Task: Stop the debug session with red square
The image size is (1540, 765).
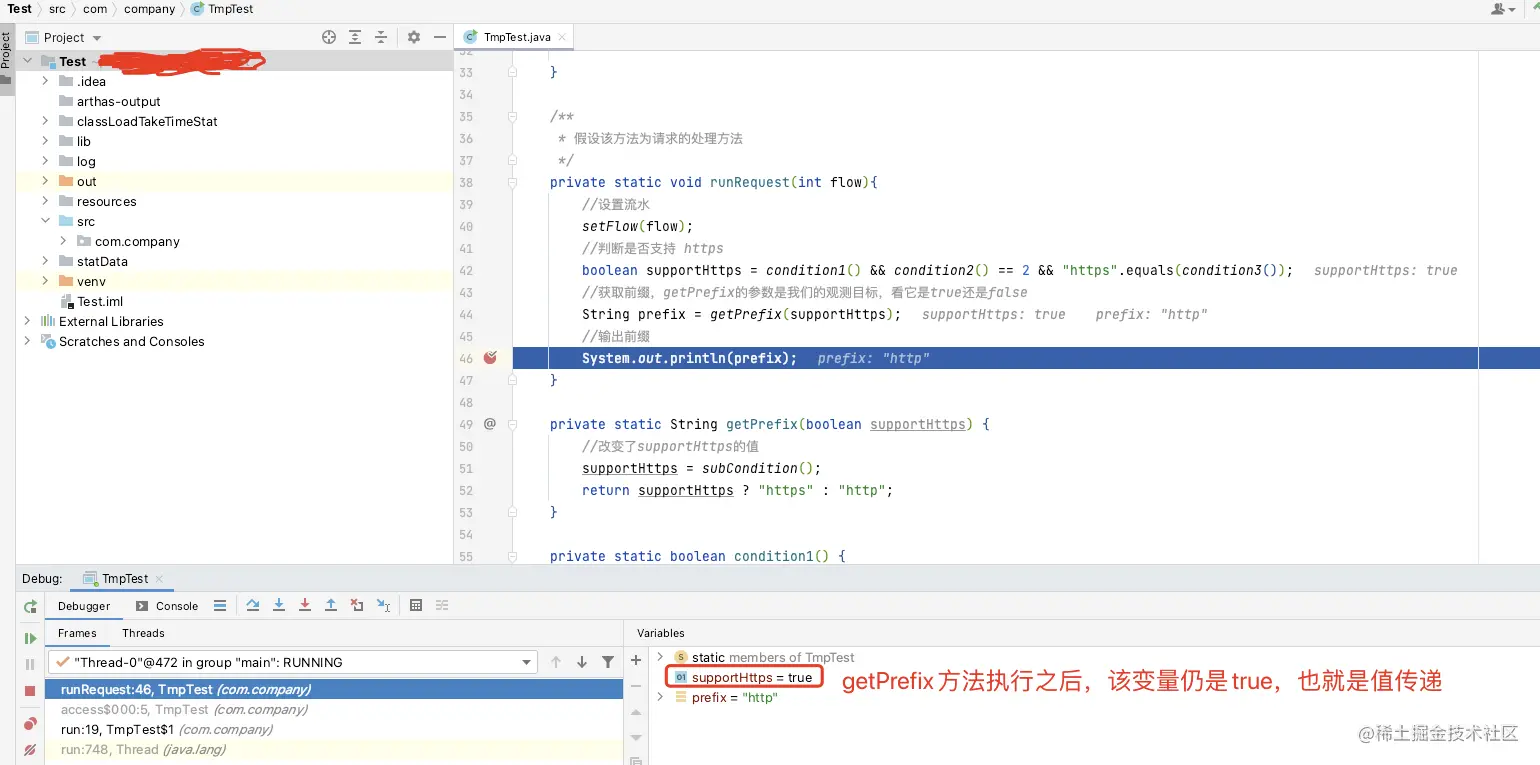Action: tap(30, 691)
